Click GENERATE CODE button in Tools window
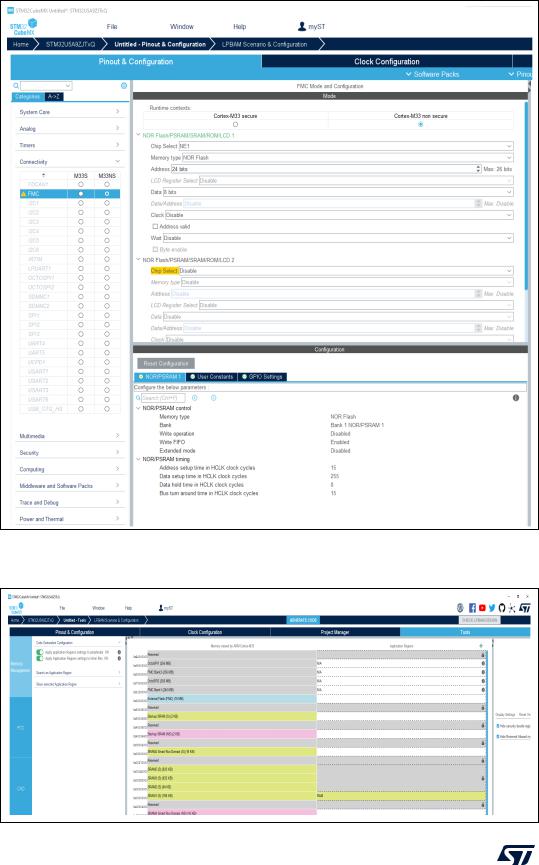The width and height of the screenshot is (539, 865). [x=303, y=620]
